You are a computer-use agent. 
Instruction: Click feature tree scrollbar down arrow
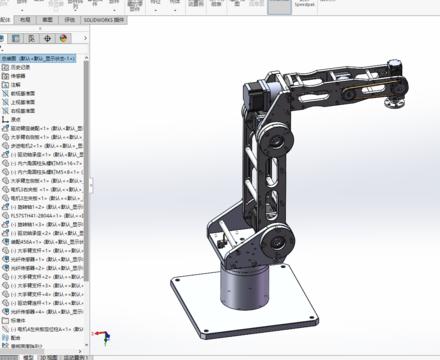pyautogui.click(x=86, y=345)
